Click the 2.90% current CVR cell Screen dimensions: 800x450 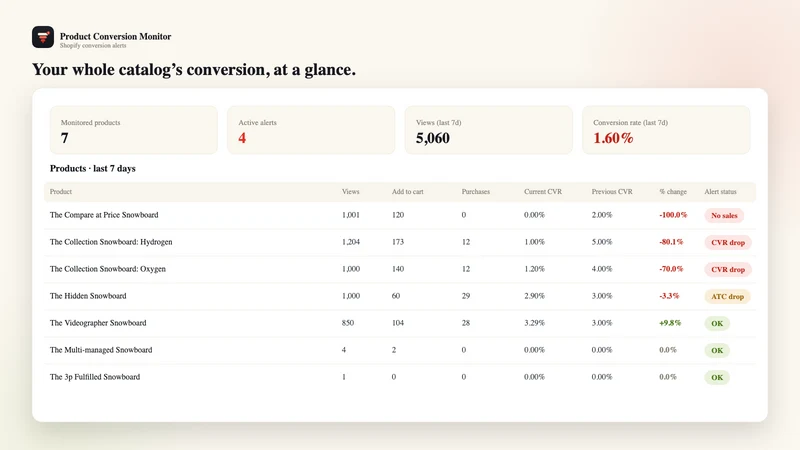pyautogui.click(x=534, y=296)
